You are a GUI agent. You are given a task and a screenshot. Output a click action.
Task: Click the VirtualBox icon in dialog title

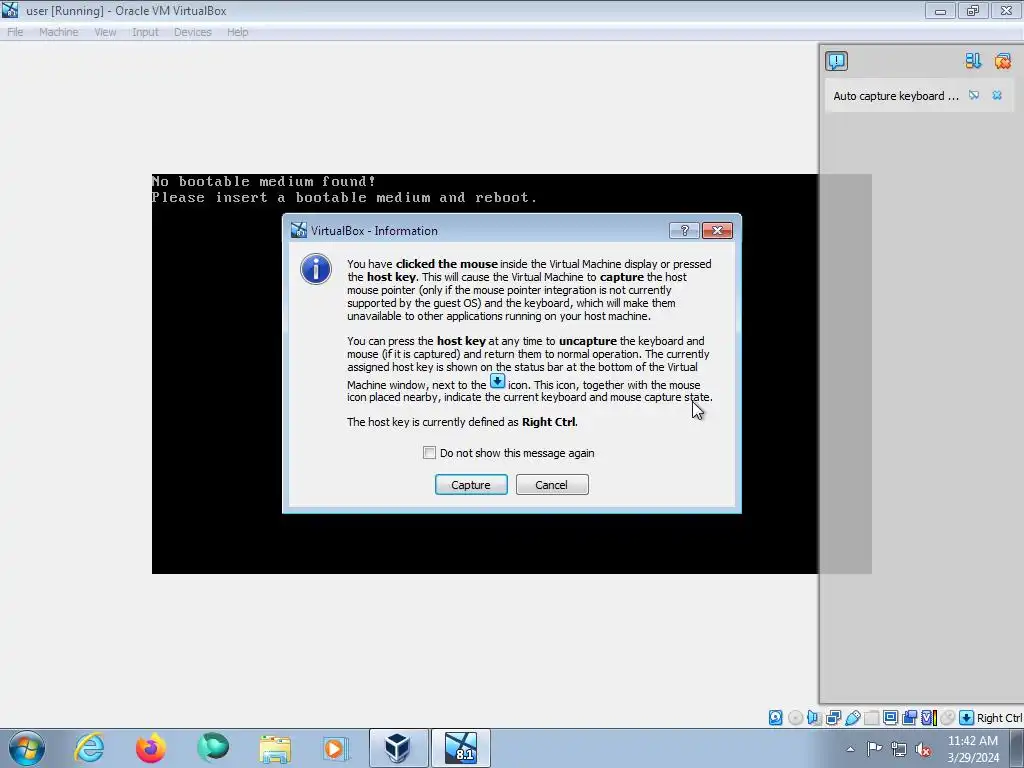(298, 230)
